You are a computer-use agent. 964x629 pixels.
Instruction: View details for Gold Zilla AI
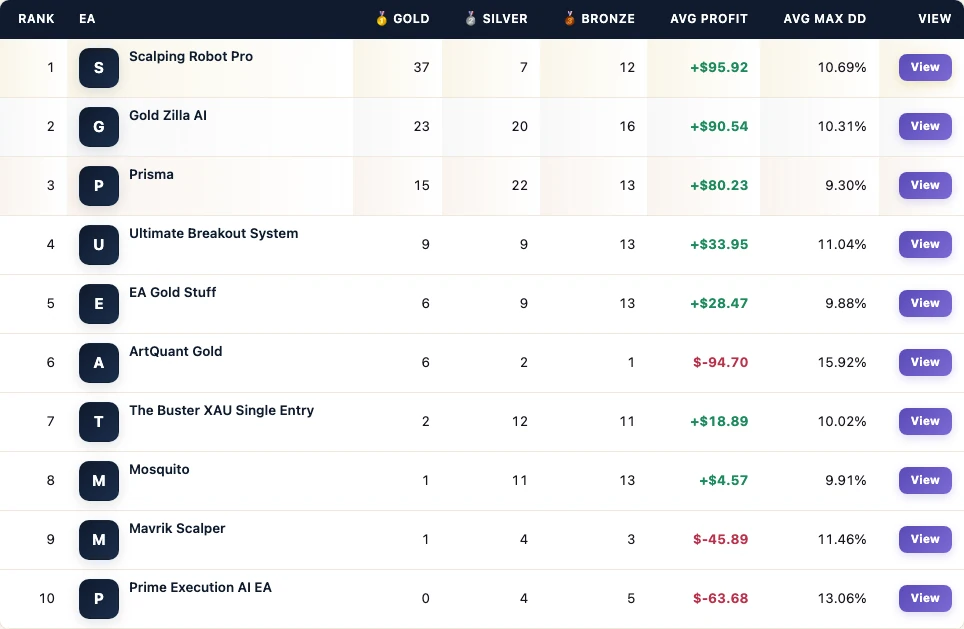tap(925, 126)
